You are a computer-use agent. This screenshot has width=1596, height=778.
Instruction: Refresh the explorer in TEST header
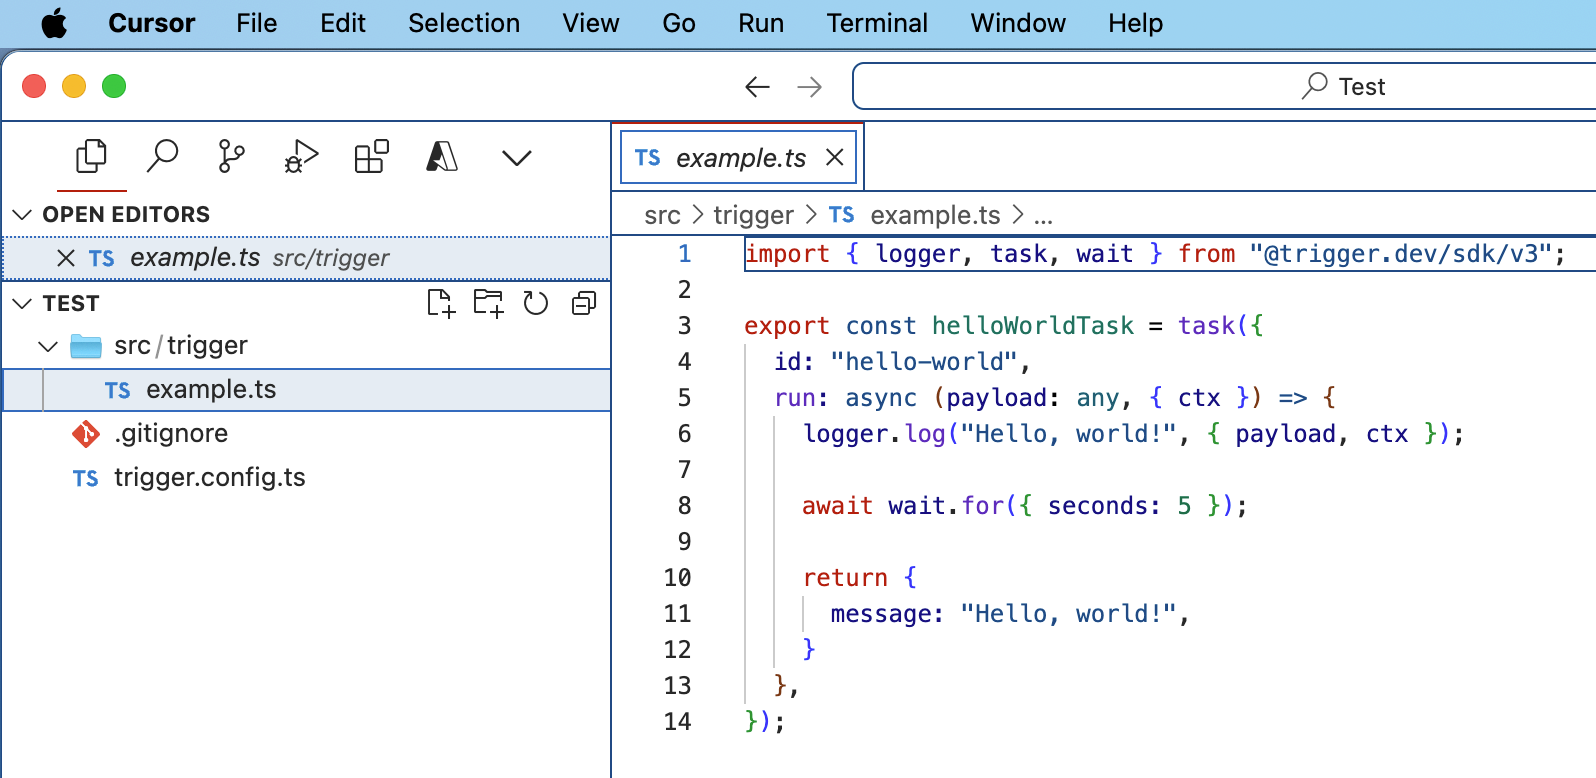536,303
